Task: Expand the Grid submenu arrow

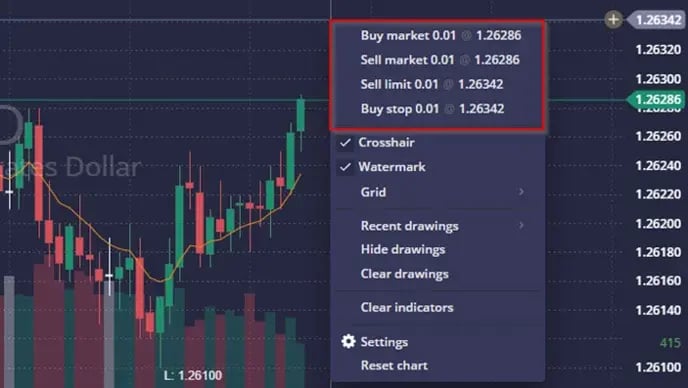Action: (x=521, y=192)
